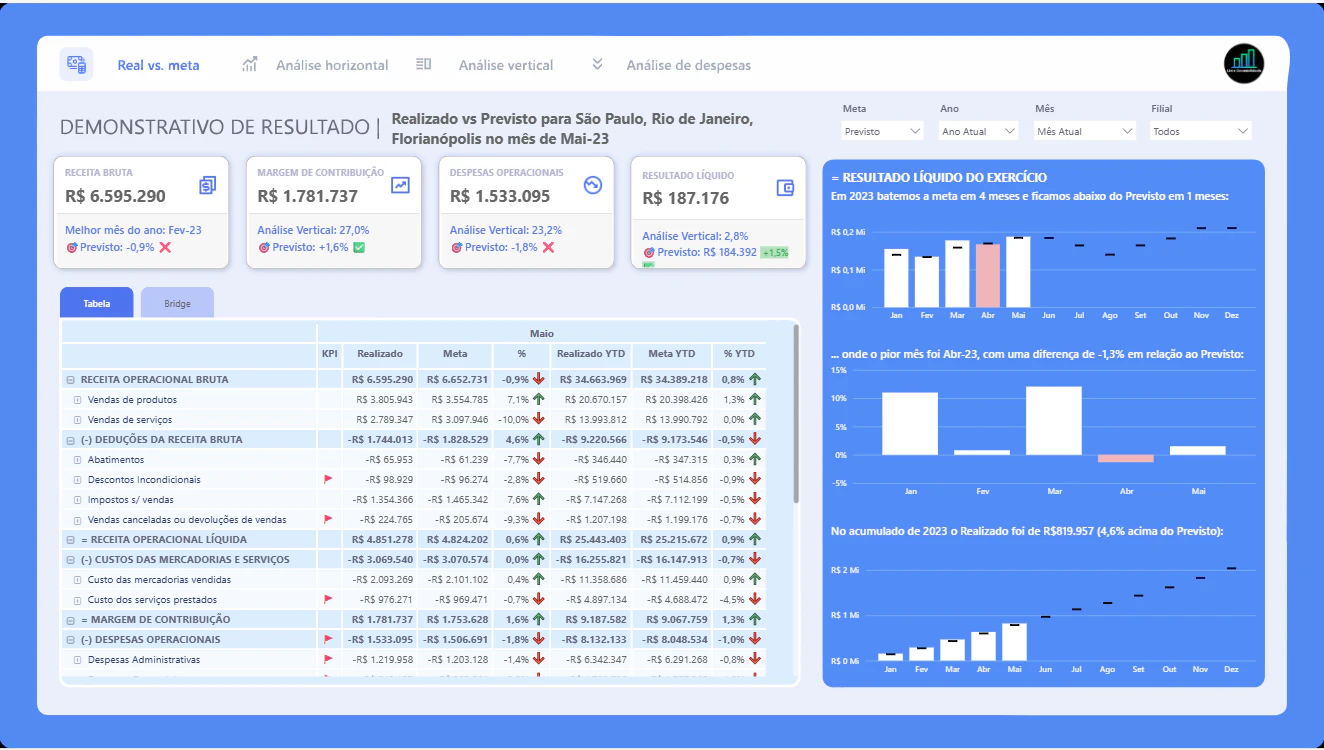The height and width of the screenshot is (750, 1324).
Task: Click the Mai bar in the accumulated chart
Action: (1014, 642)
